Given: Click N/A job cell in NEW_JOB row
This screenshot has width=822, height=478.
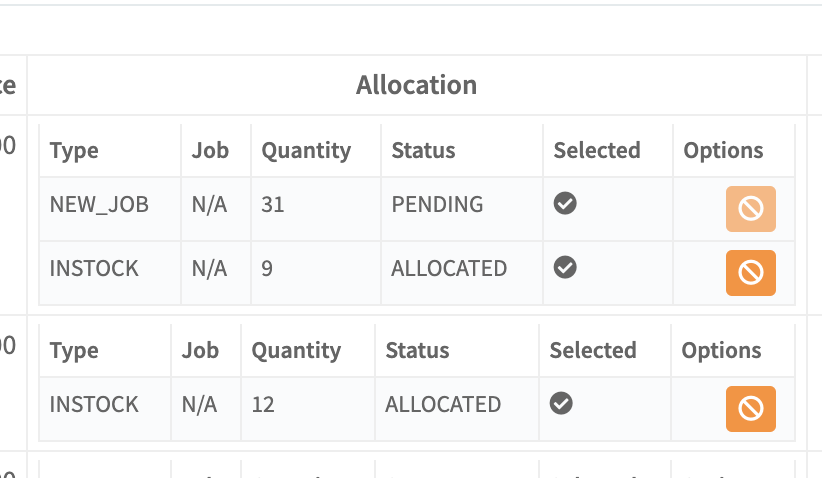Looking at the screenshot, I should point(209,205).
